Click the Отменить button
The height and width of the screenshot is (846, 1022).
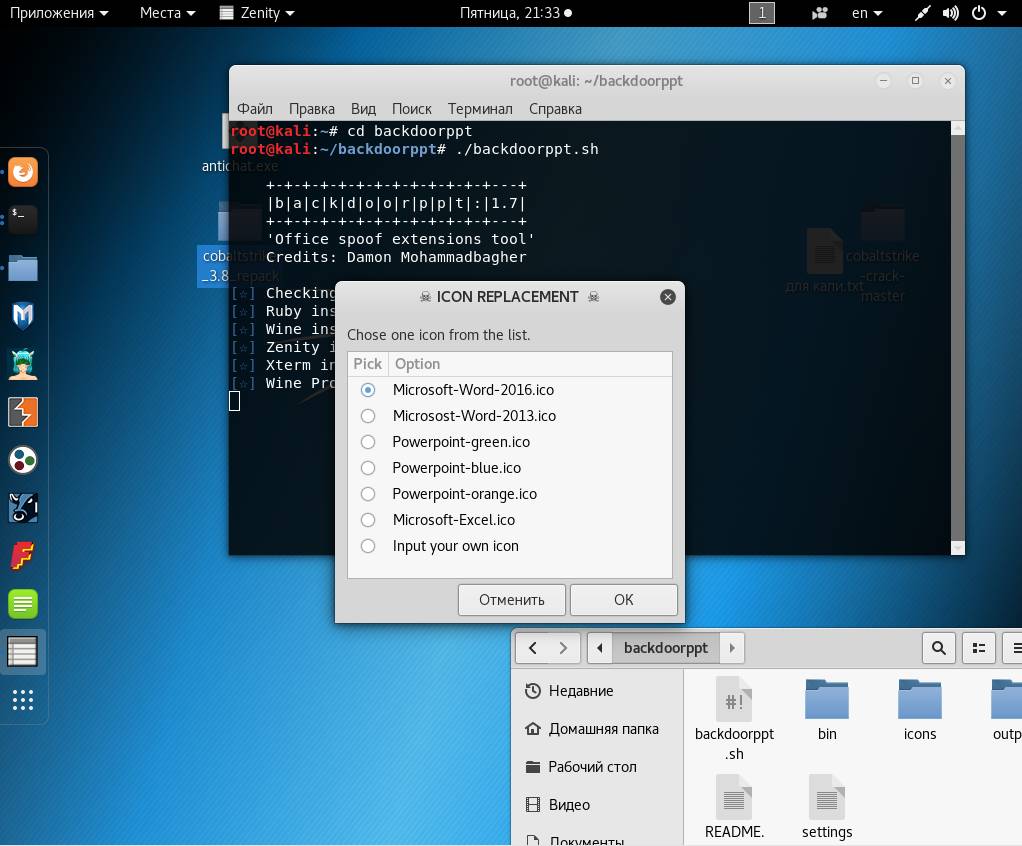pos(511,600)
